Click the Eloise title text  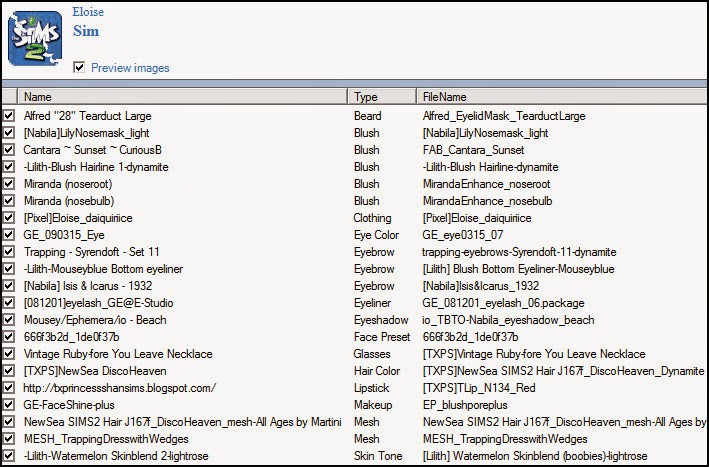pyautogui.click(x=88, y=12)
